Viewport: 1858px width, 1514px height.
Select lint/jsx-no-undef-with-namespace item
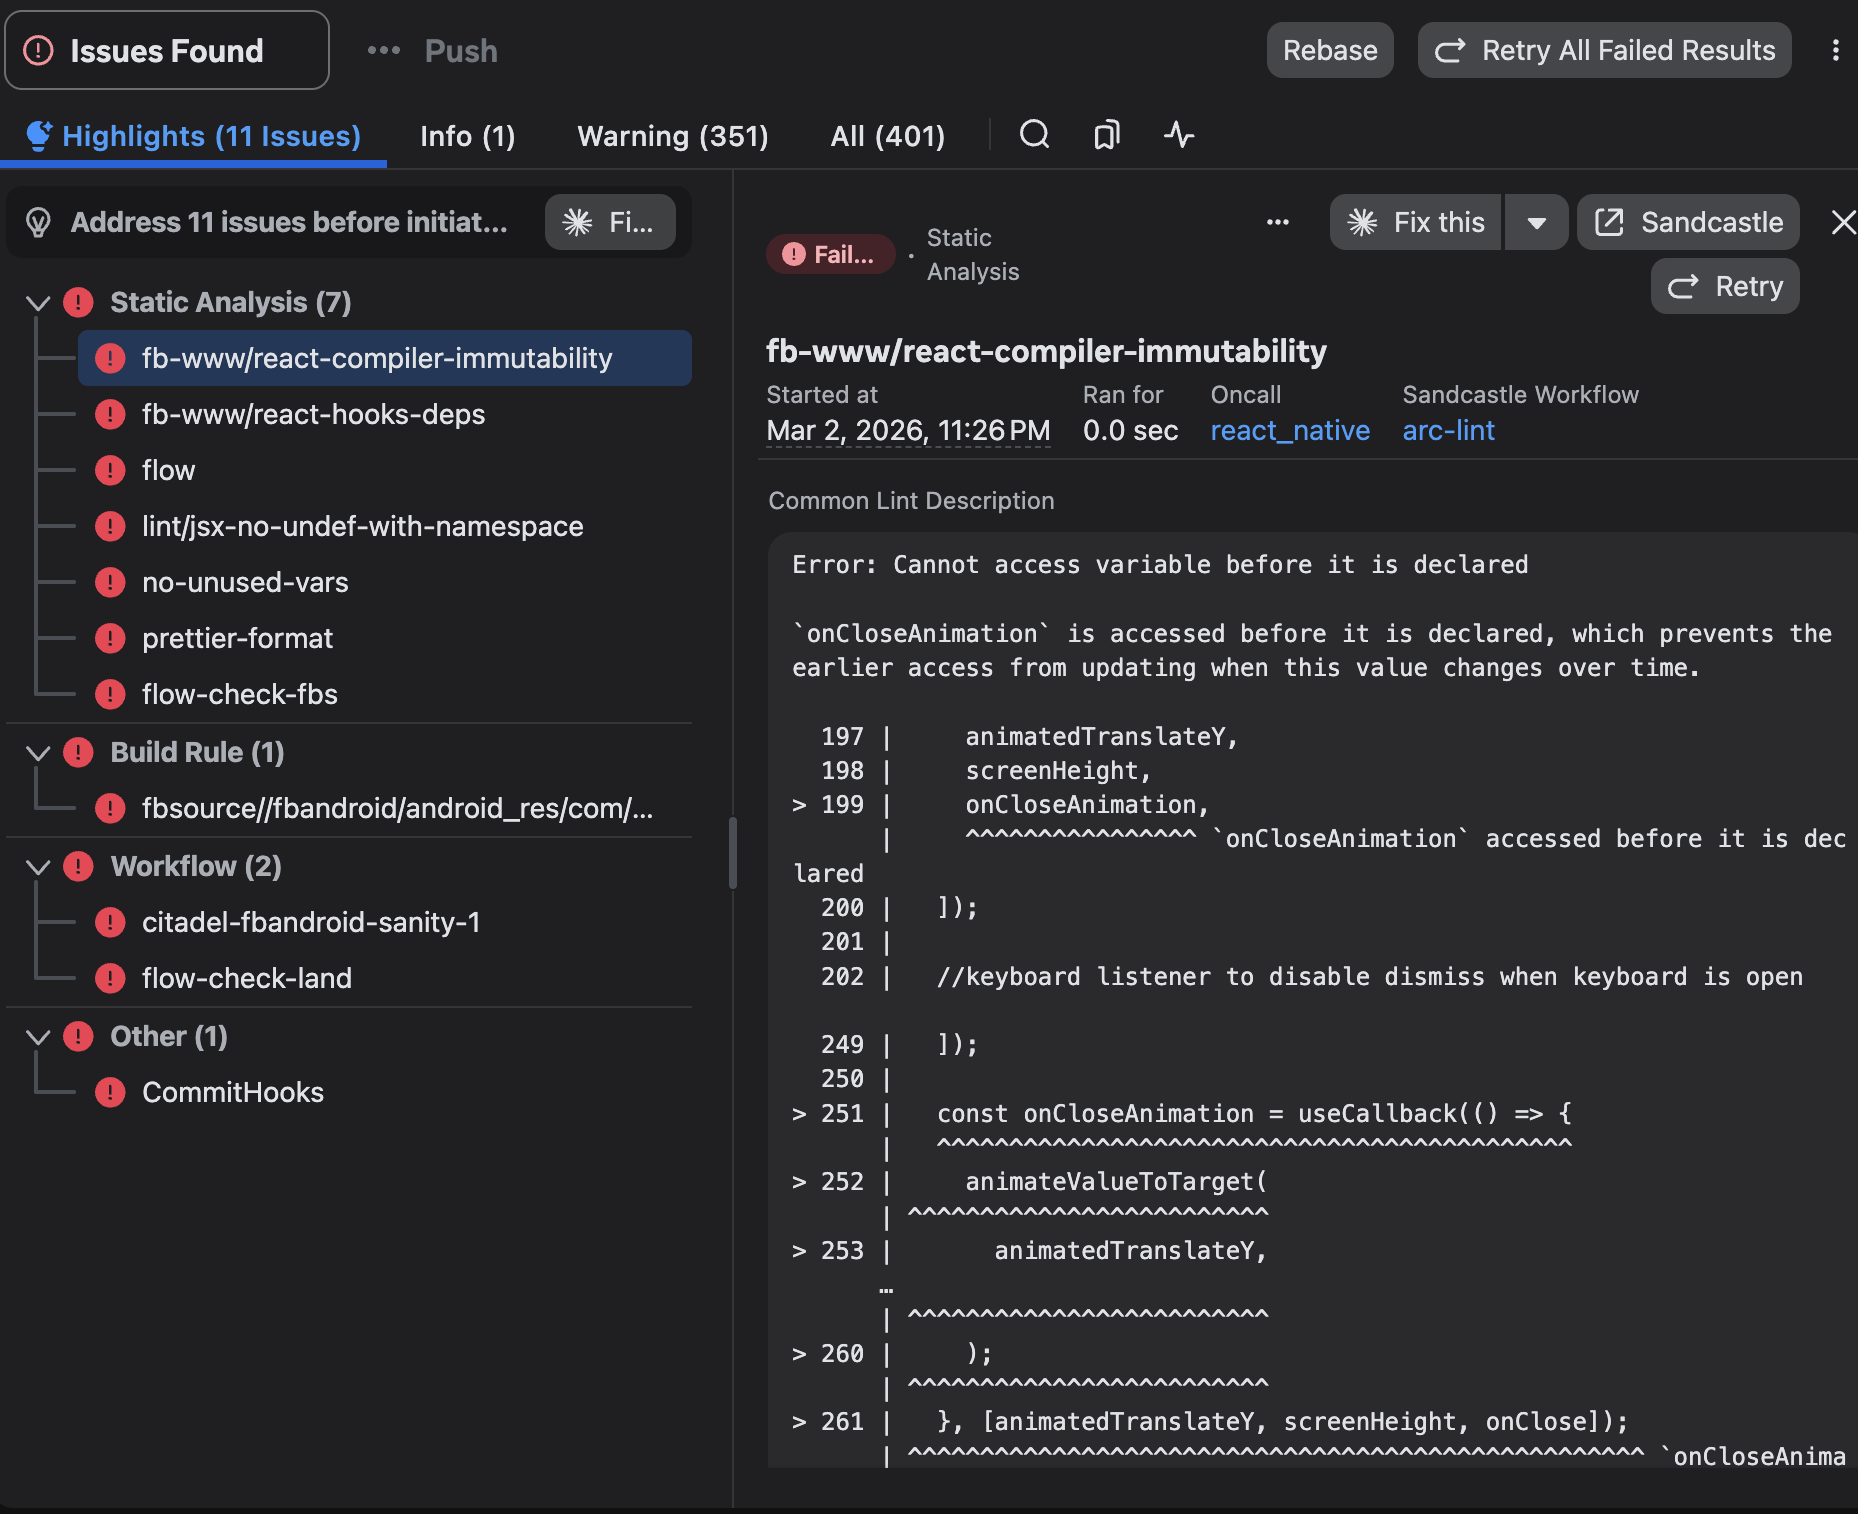point(385,526)
